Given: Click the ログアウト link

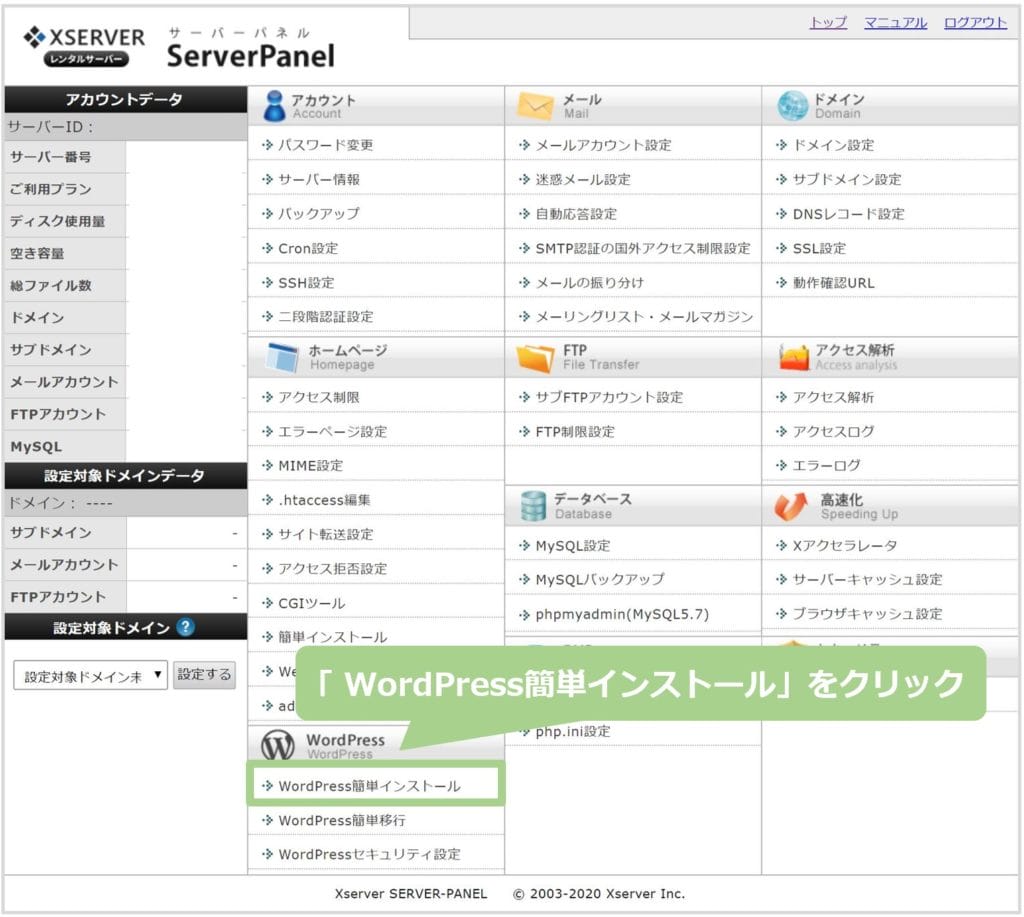Looking at the screenshot, I should [976, 23].
